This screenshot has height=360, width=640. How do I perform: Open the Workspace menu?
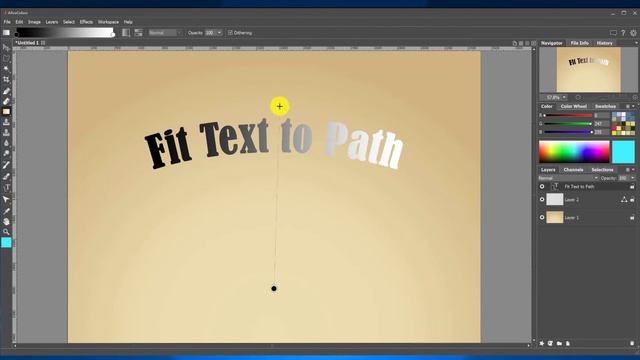[108, 22]
